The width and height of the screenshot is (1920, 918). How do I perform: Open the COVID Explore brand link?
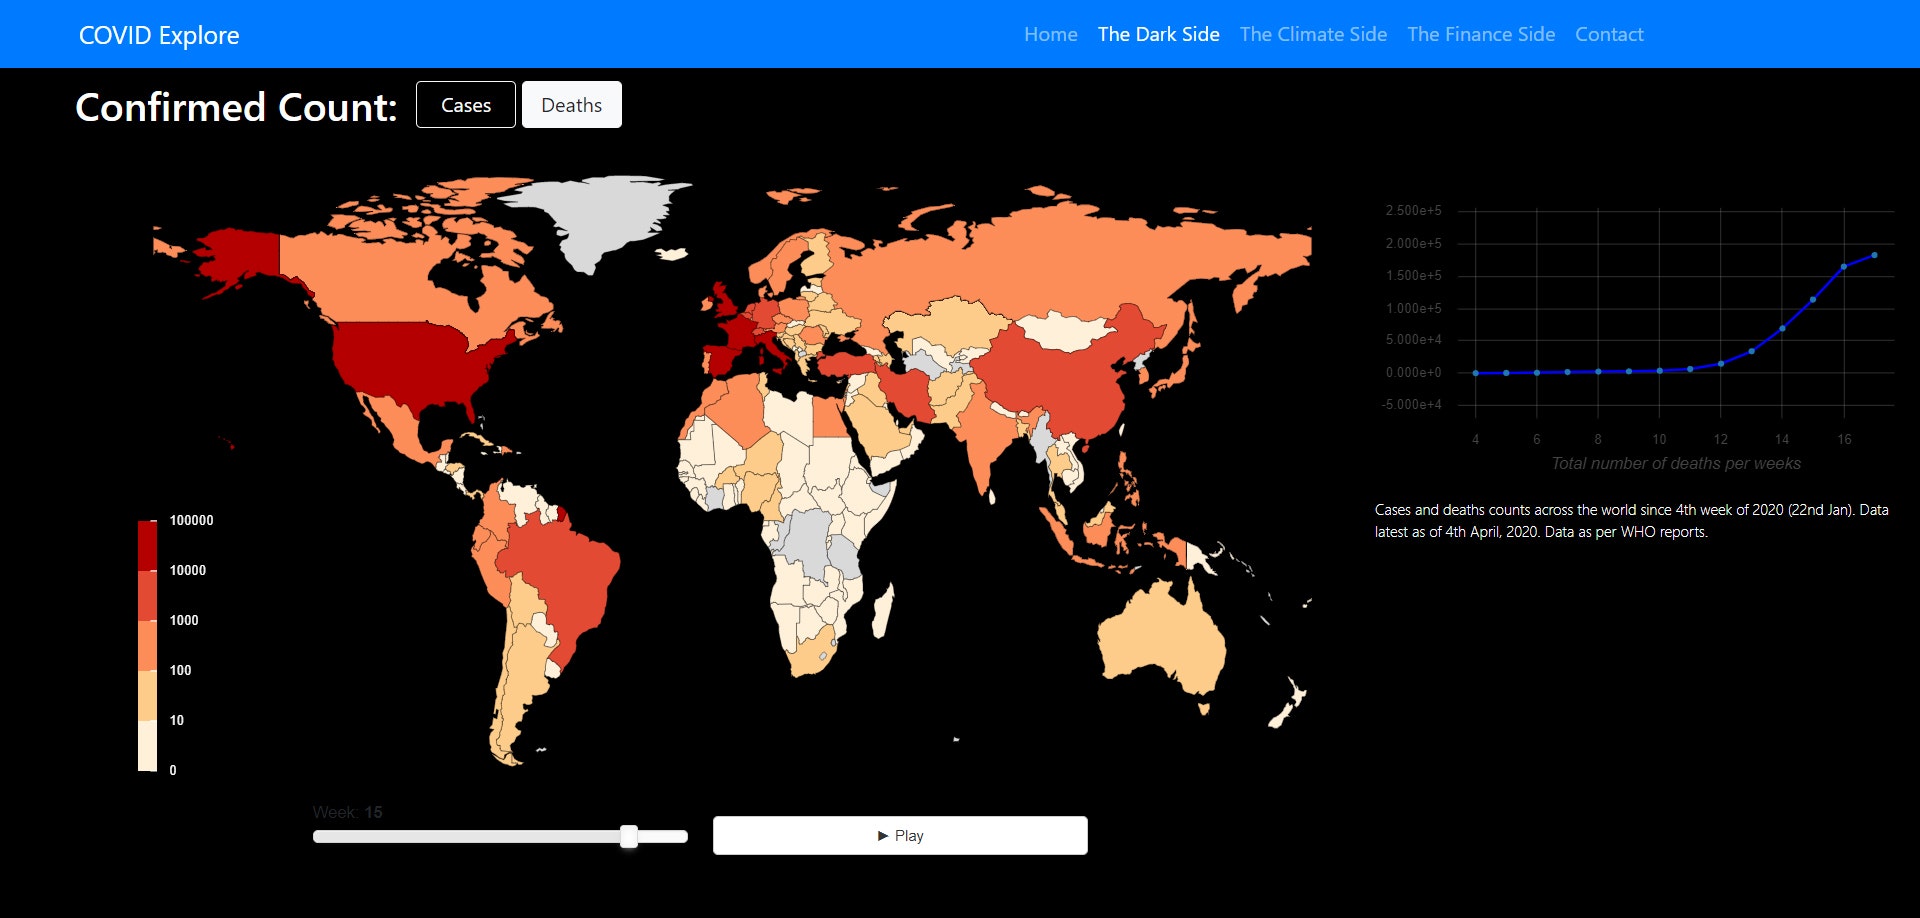tap(159, 35)
